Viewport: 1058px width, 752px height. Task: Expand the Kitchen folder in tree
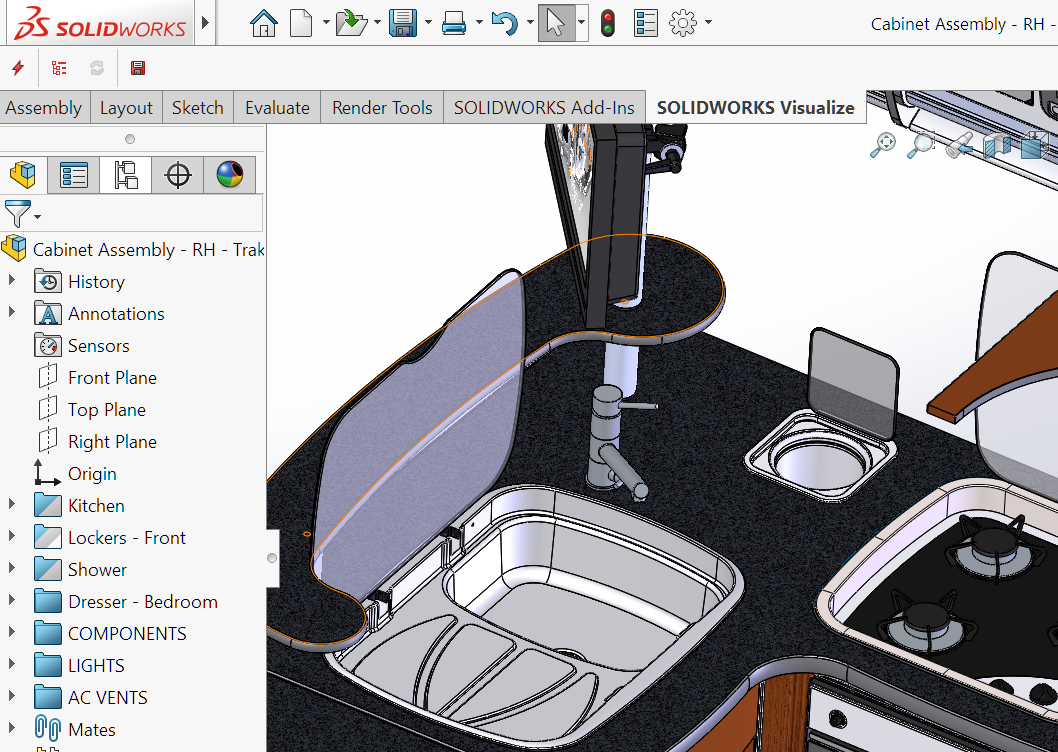(12, 505)
